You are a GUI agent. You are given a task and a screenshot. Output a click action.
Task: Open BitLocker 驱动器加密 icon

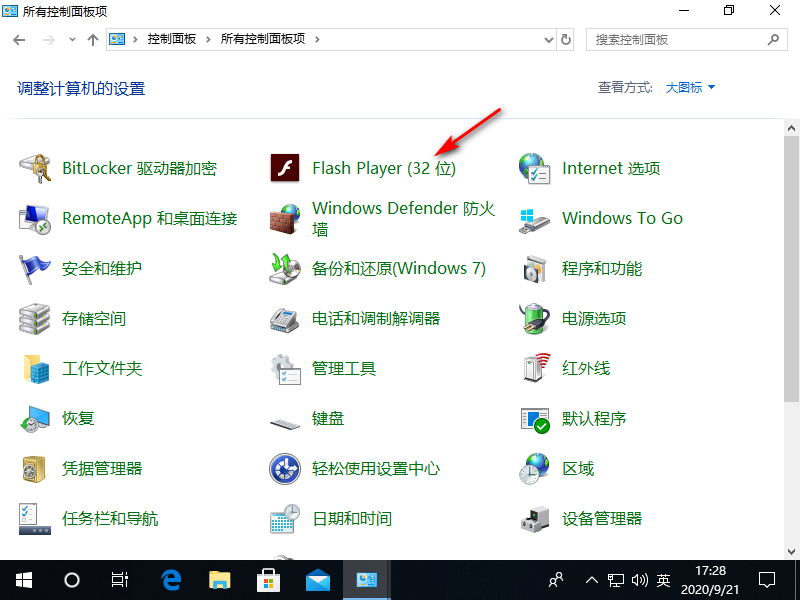pyautogui.click(x=35, y=168)
